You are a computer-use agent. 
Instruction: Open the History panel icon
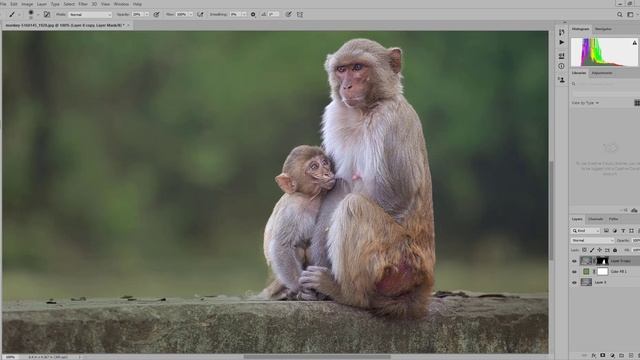coord(562,32)
